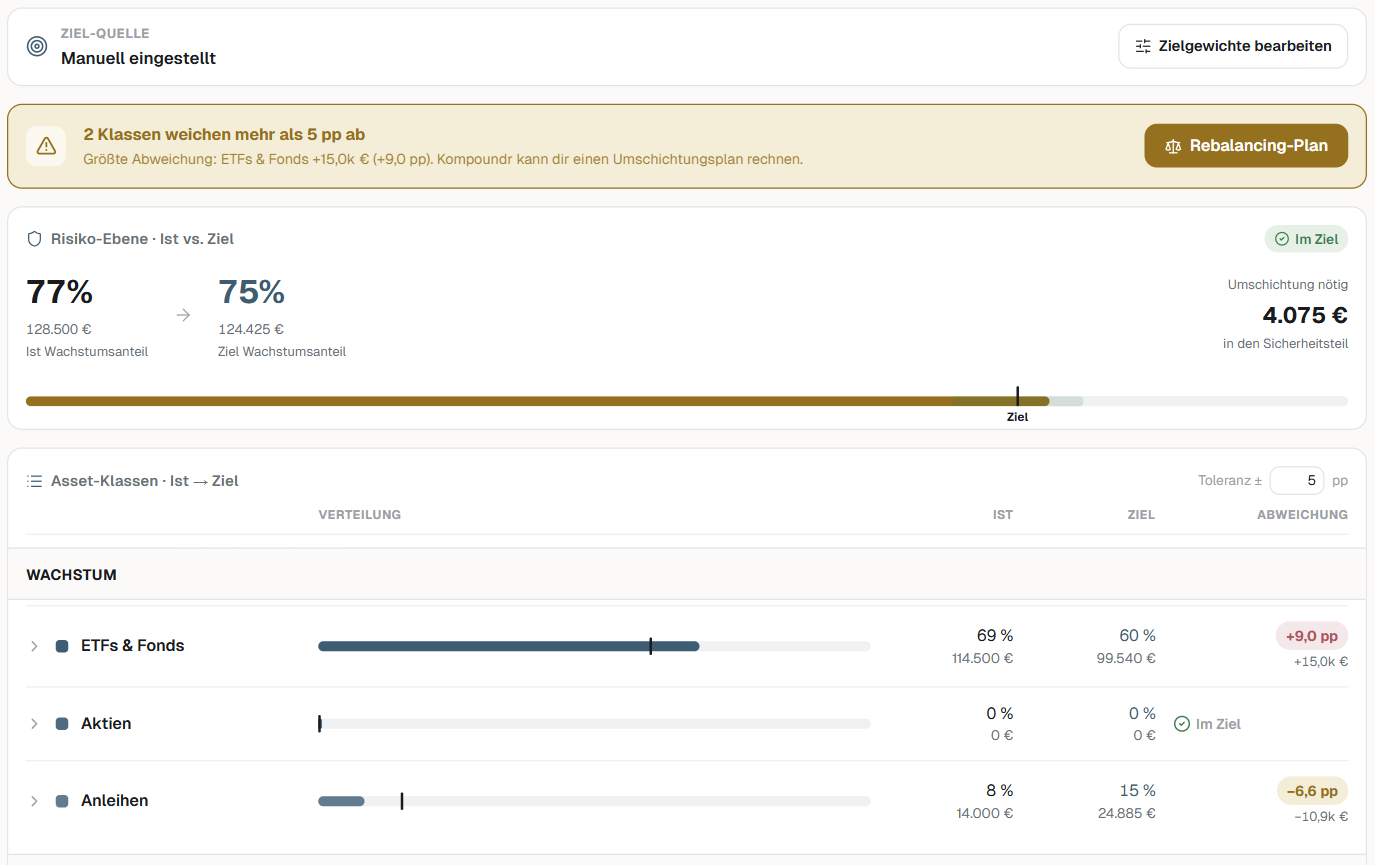Click the Aktien color square
This screenshot has width=1375, height=865.
coord(62,724)
